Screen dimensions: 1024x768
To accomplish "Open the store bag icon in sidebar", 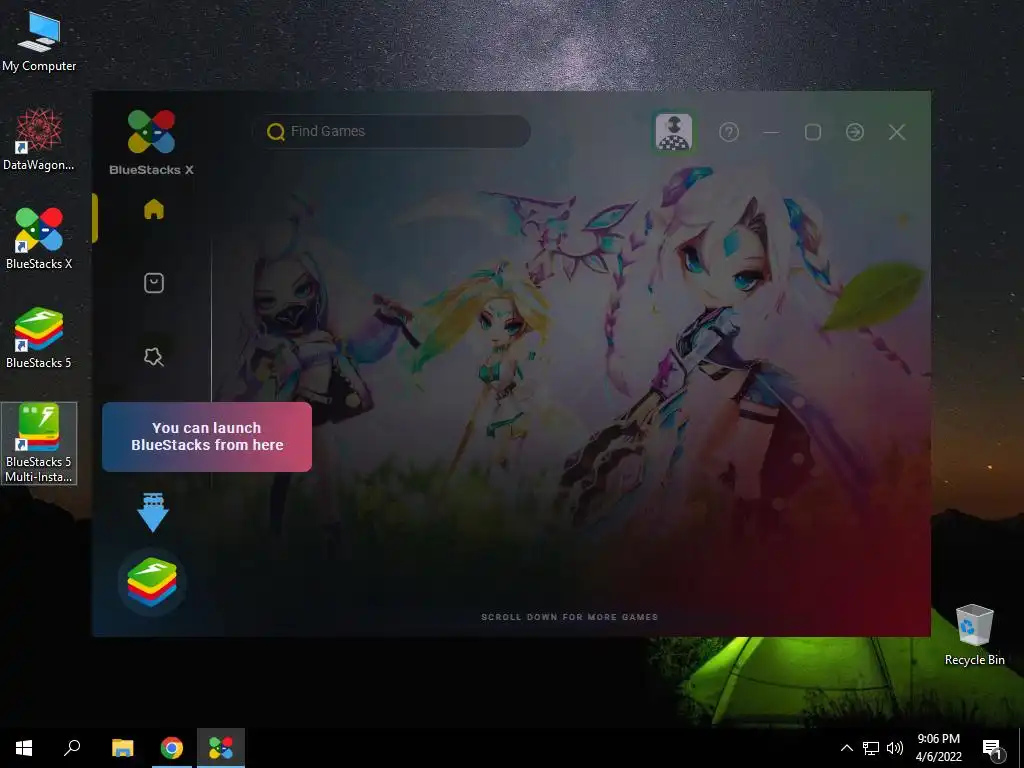I will (x=153, y=283).
